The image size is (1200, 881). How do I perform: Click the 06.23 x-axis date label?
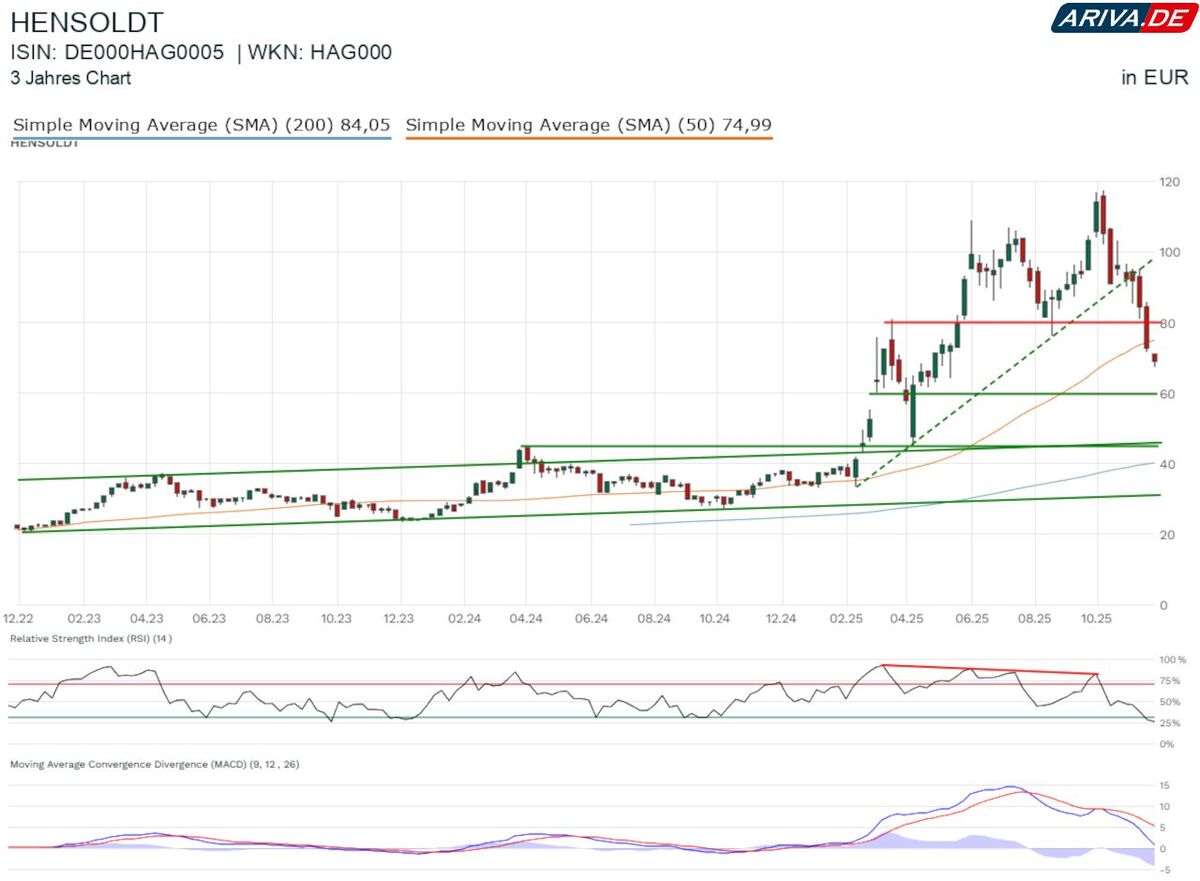pos(210,619)
